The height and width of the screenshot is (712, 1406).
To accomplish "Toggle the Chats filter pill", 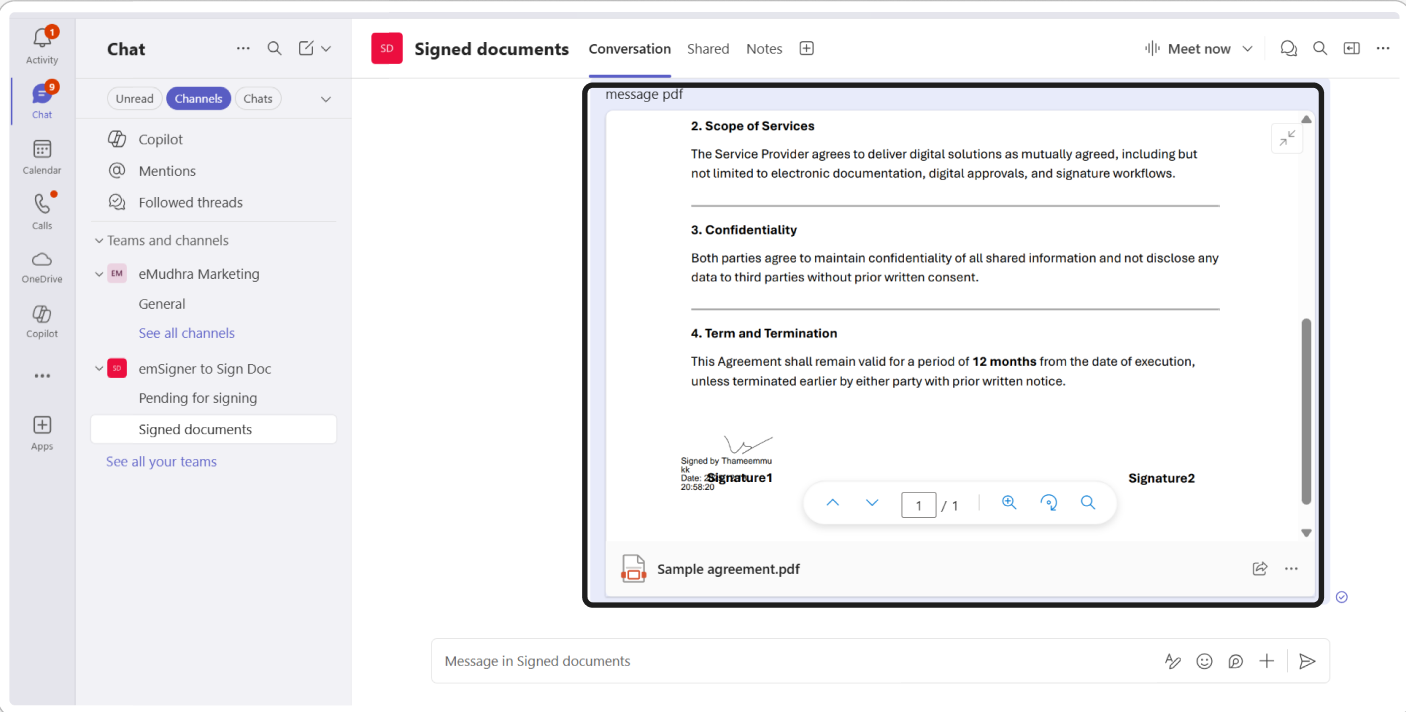I will coord(258,99).
